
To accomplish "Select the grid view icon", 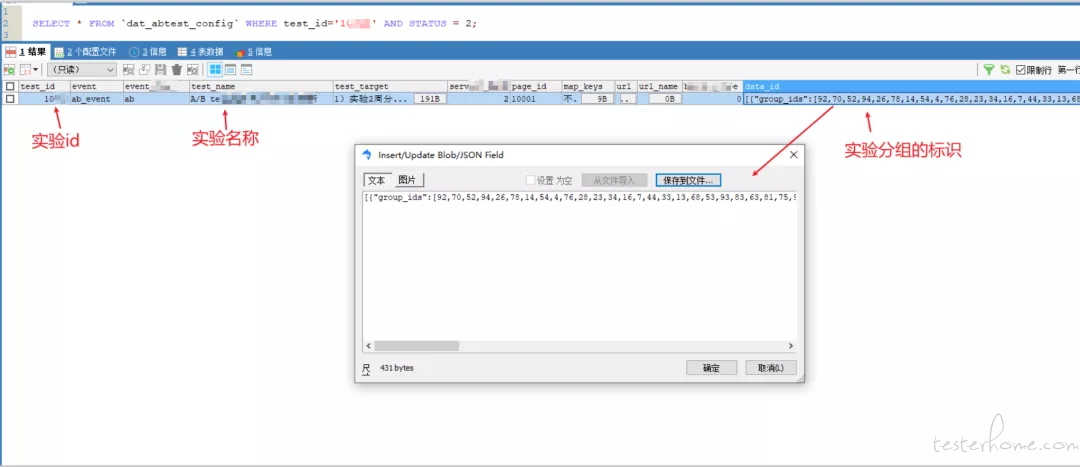I will click(215, 70).
